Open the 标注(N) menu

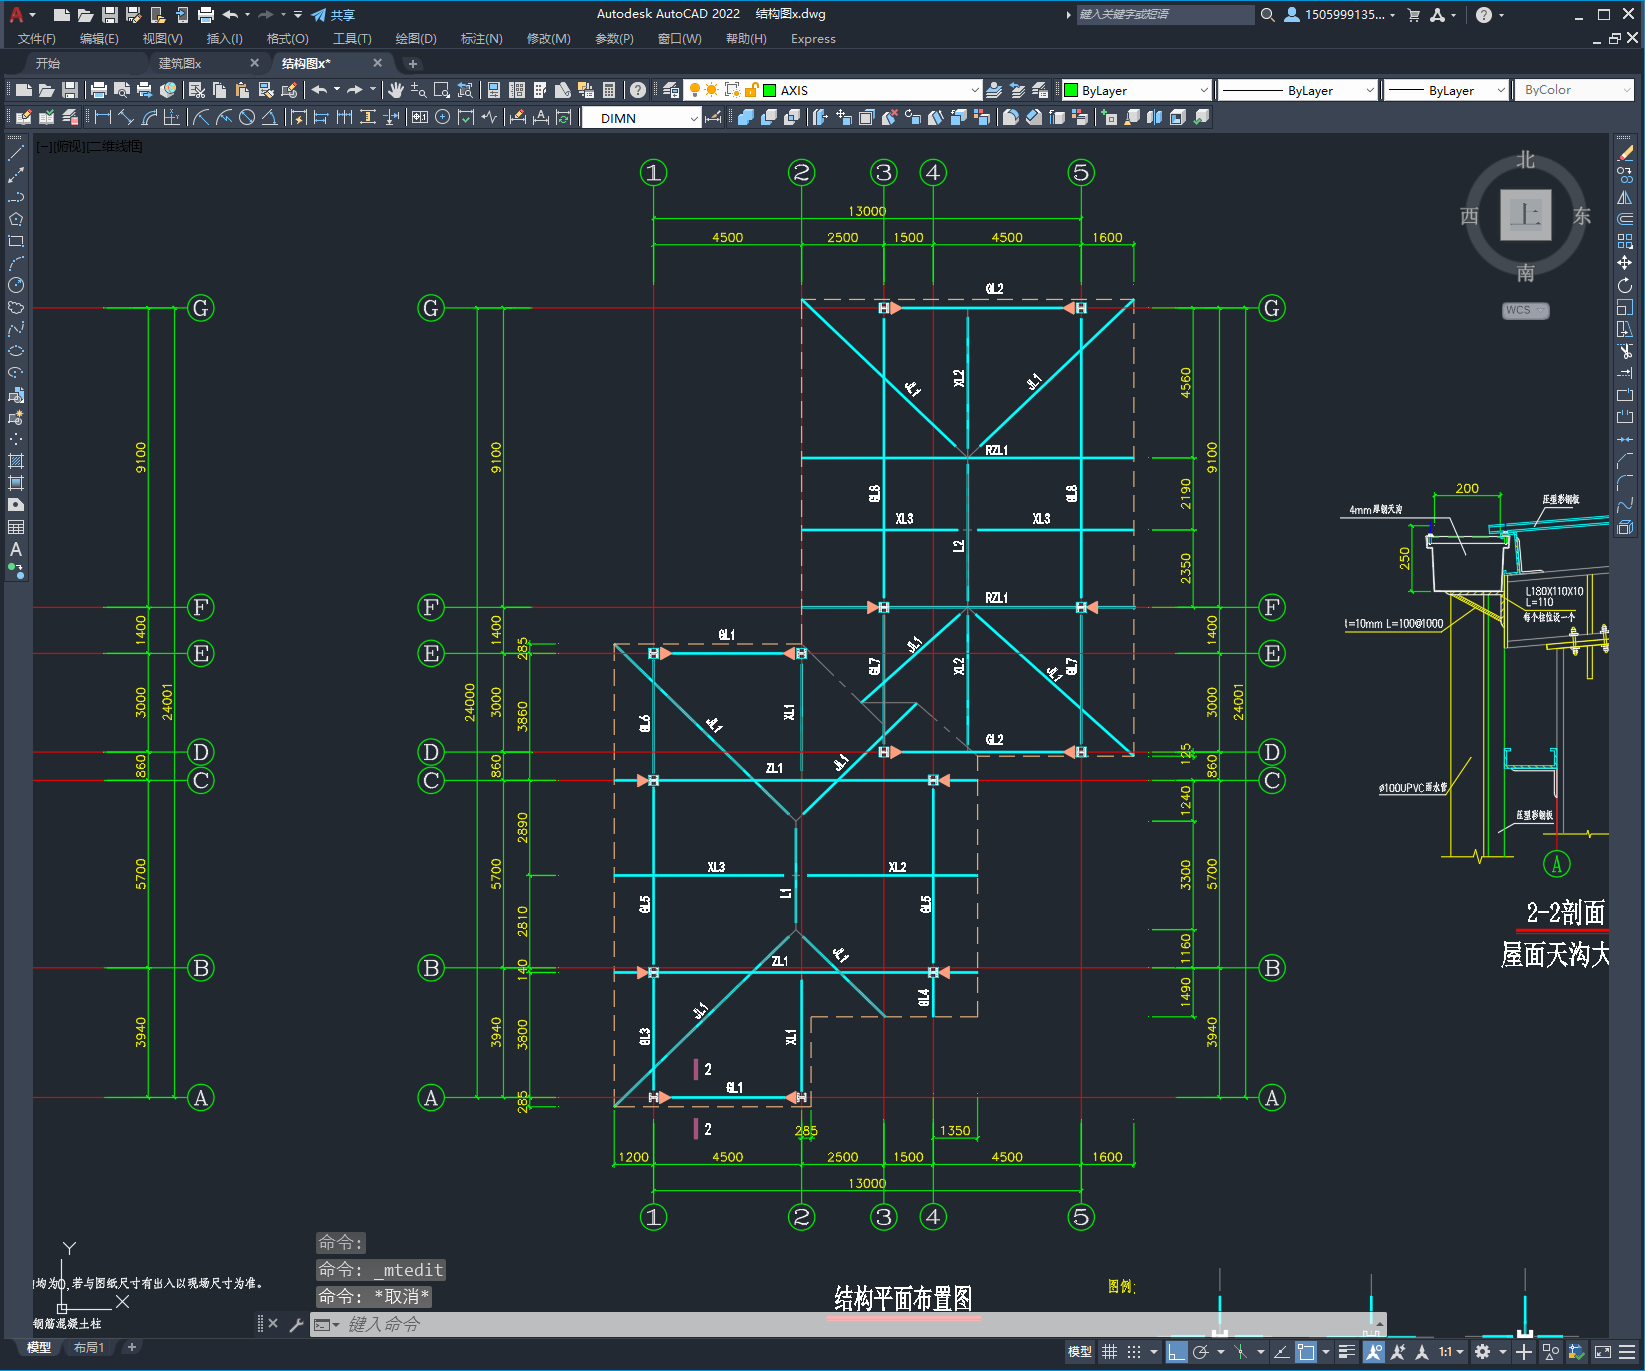(481, 39)
